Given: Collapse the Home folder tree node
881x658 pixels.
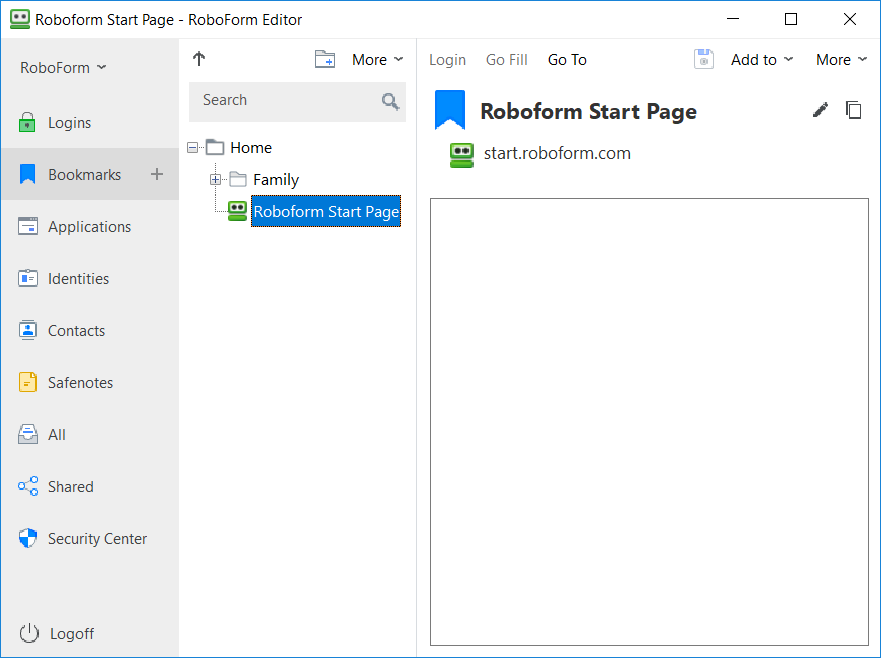Looking at the screenshot, I should 193,148.
